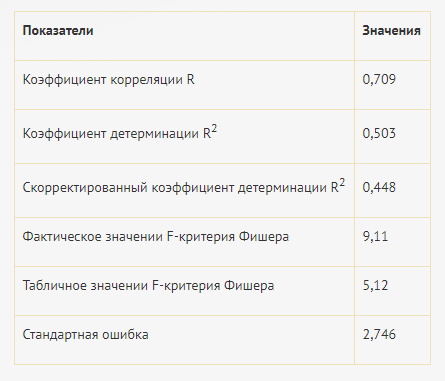Image resolution: width=445 pixels, height=381 pixels.
Task: Select the value 0,709
Action: [x=379, y=79]
